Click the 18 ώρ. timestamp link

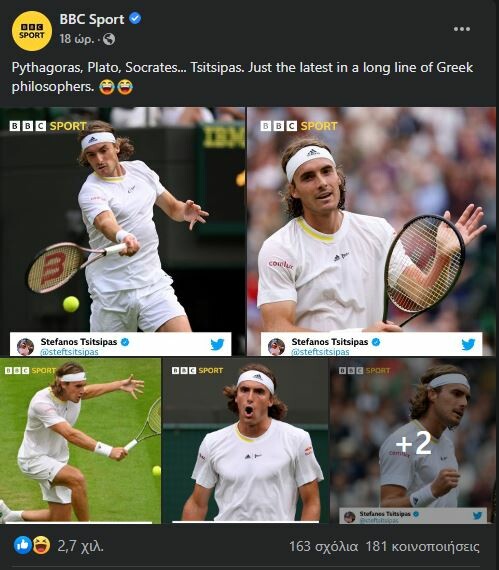coord(77,39)
